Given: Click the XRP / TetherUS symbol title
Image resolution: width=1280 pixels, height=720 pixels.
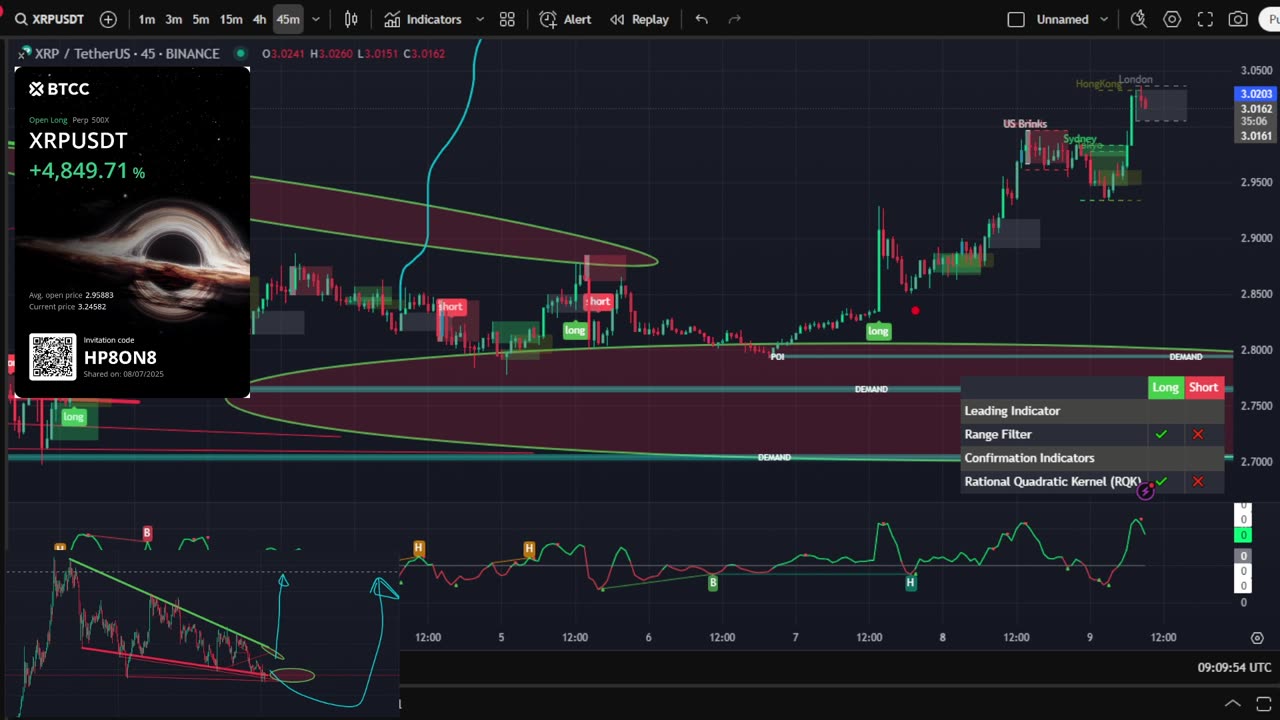Looking at the screenshot, I should (127, 54).
